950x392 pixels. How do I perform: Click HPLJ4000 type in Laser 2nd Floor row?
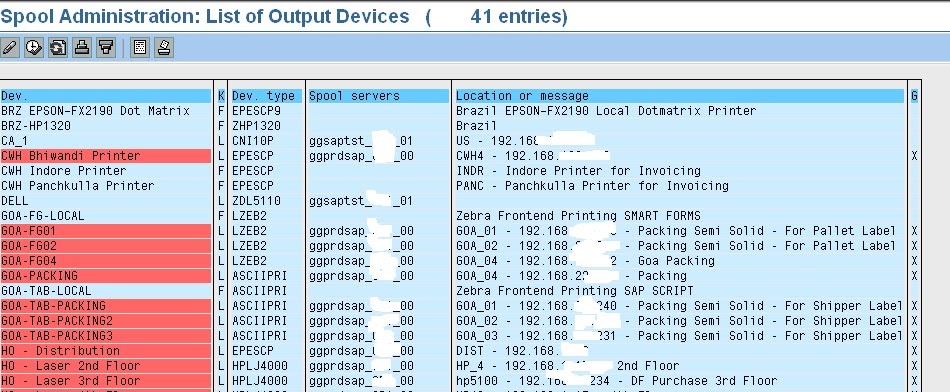tap(260, 365)
